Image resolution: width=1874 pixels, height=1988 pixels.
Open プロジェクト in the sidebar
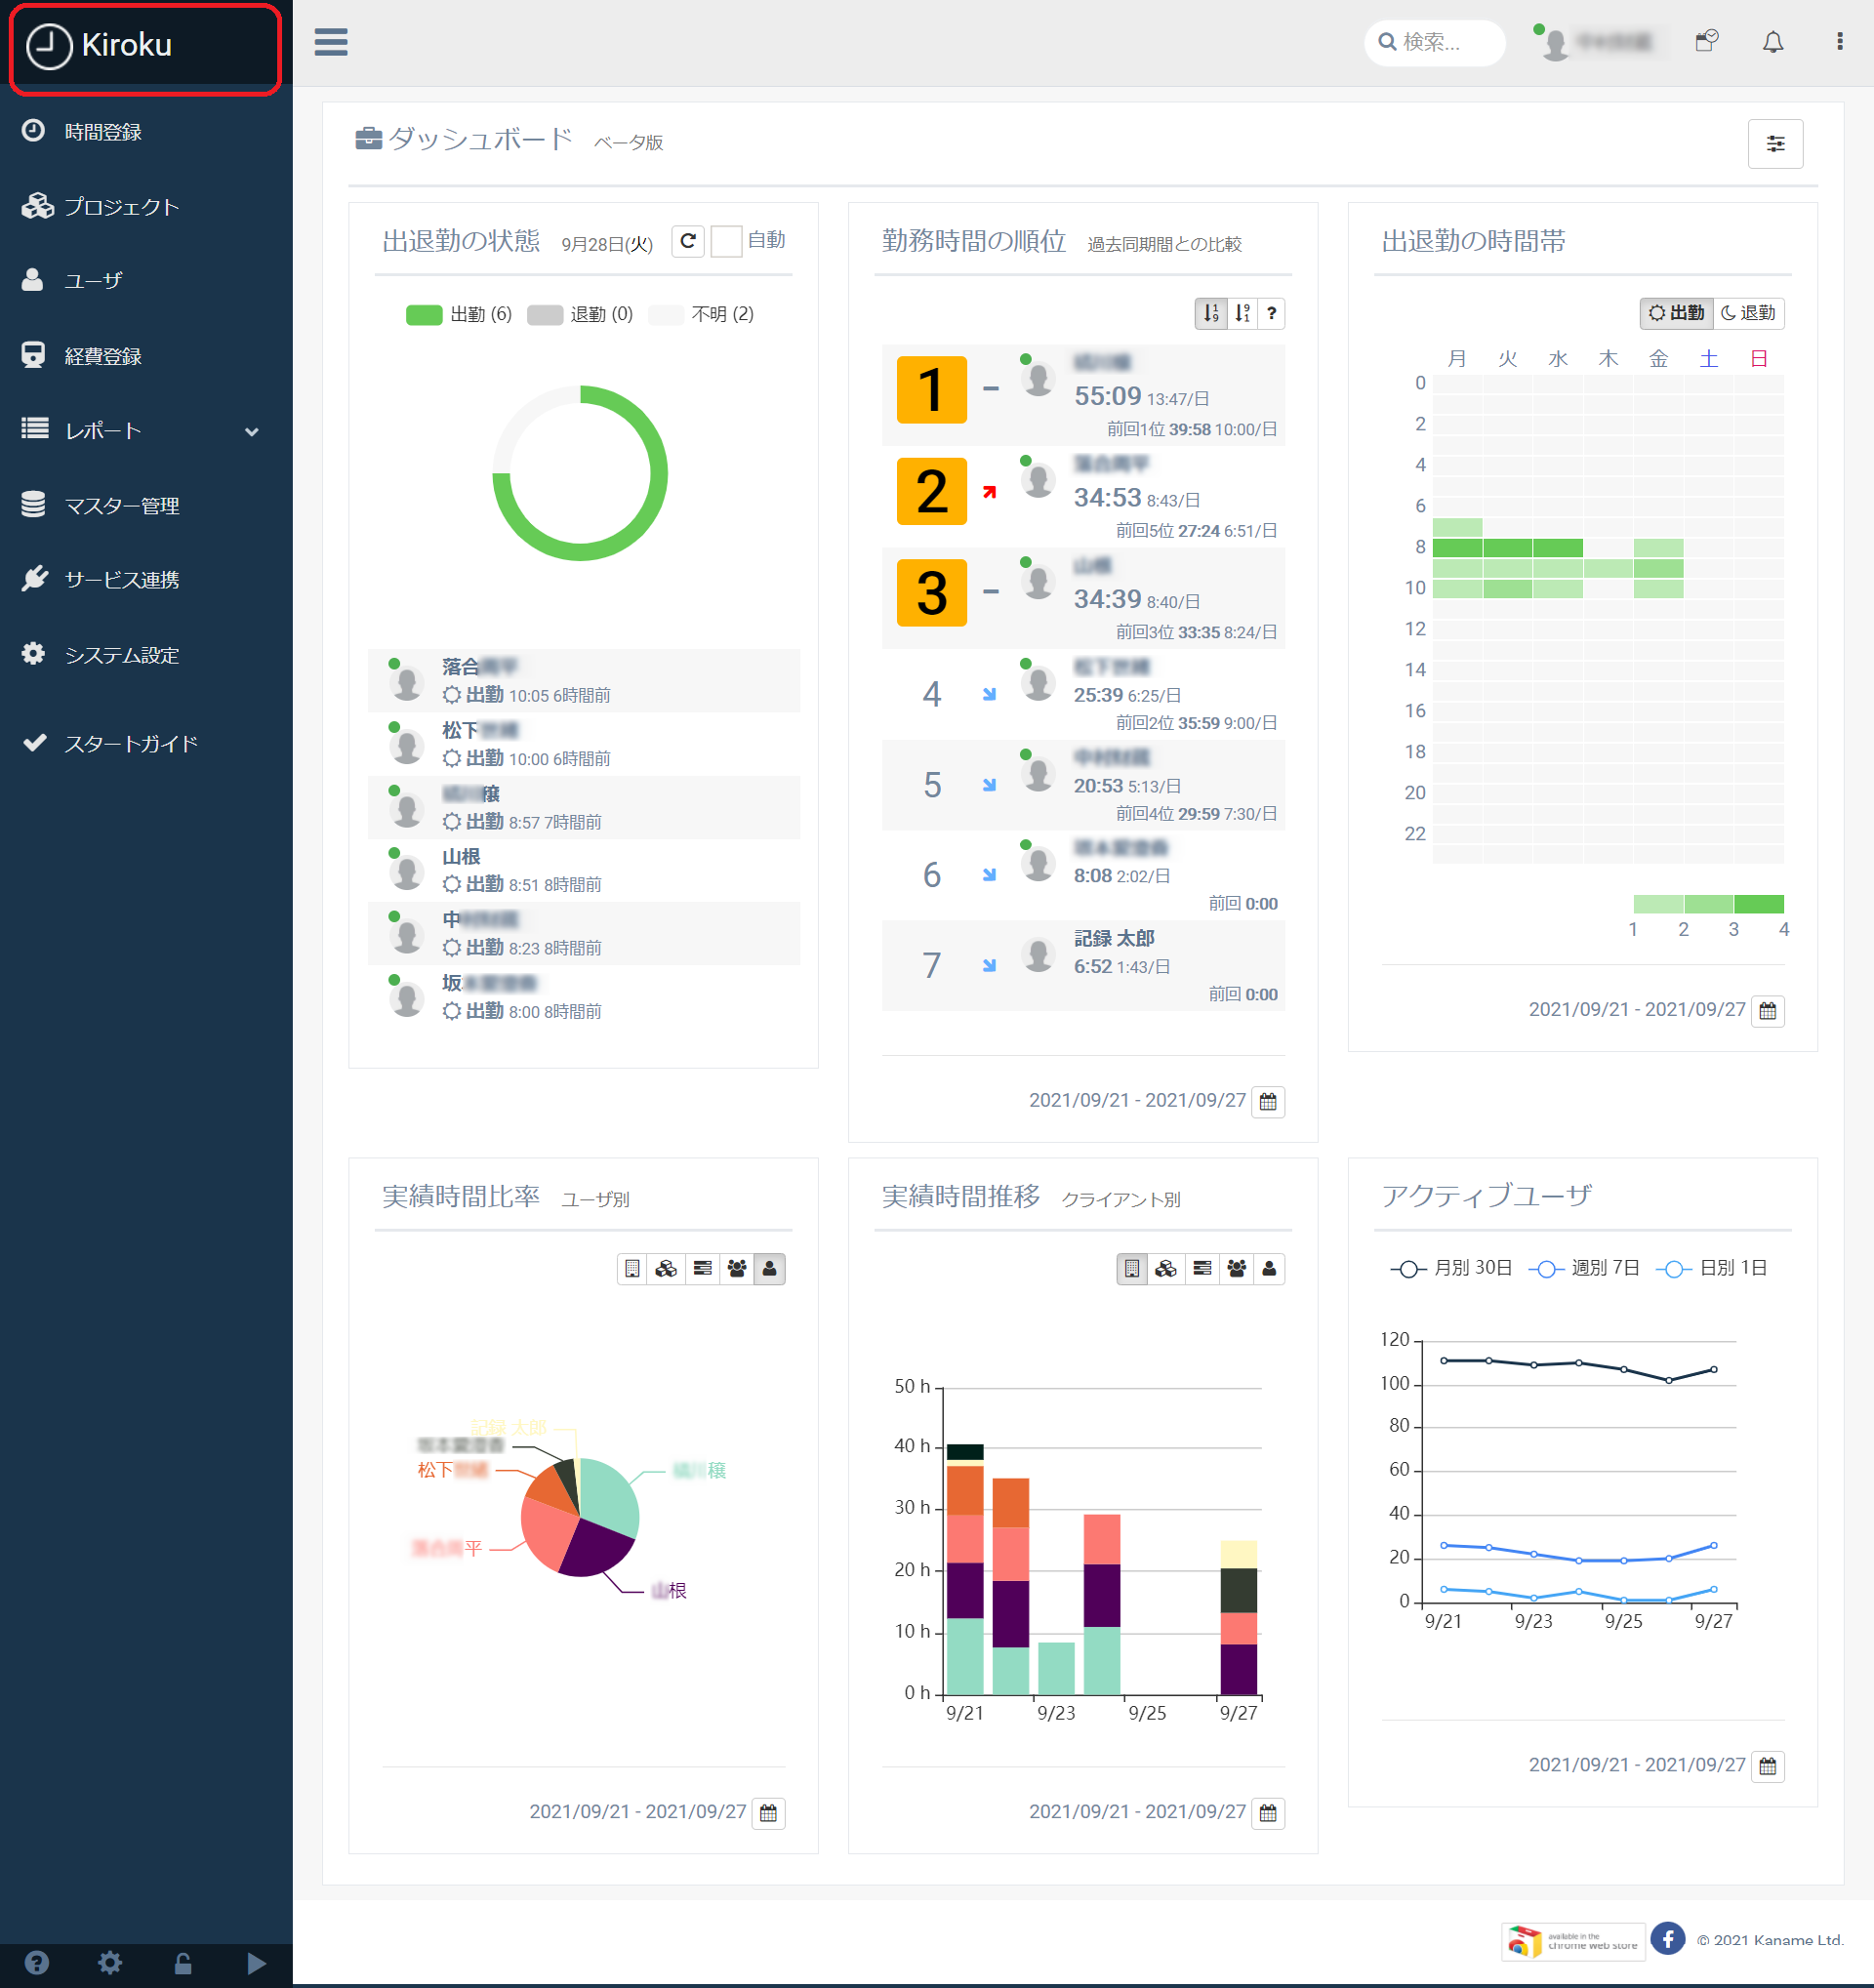(120, 207)
